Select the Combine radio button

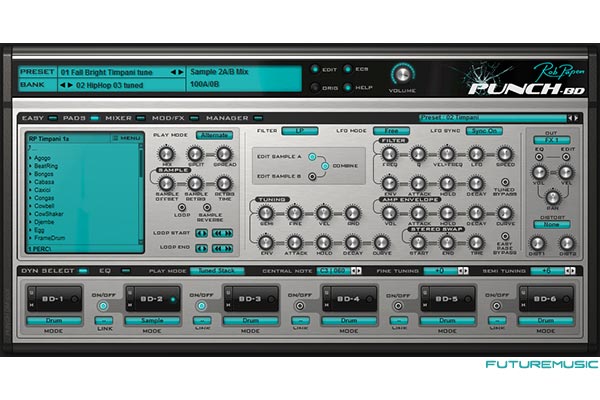325,166
